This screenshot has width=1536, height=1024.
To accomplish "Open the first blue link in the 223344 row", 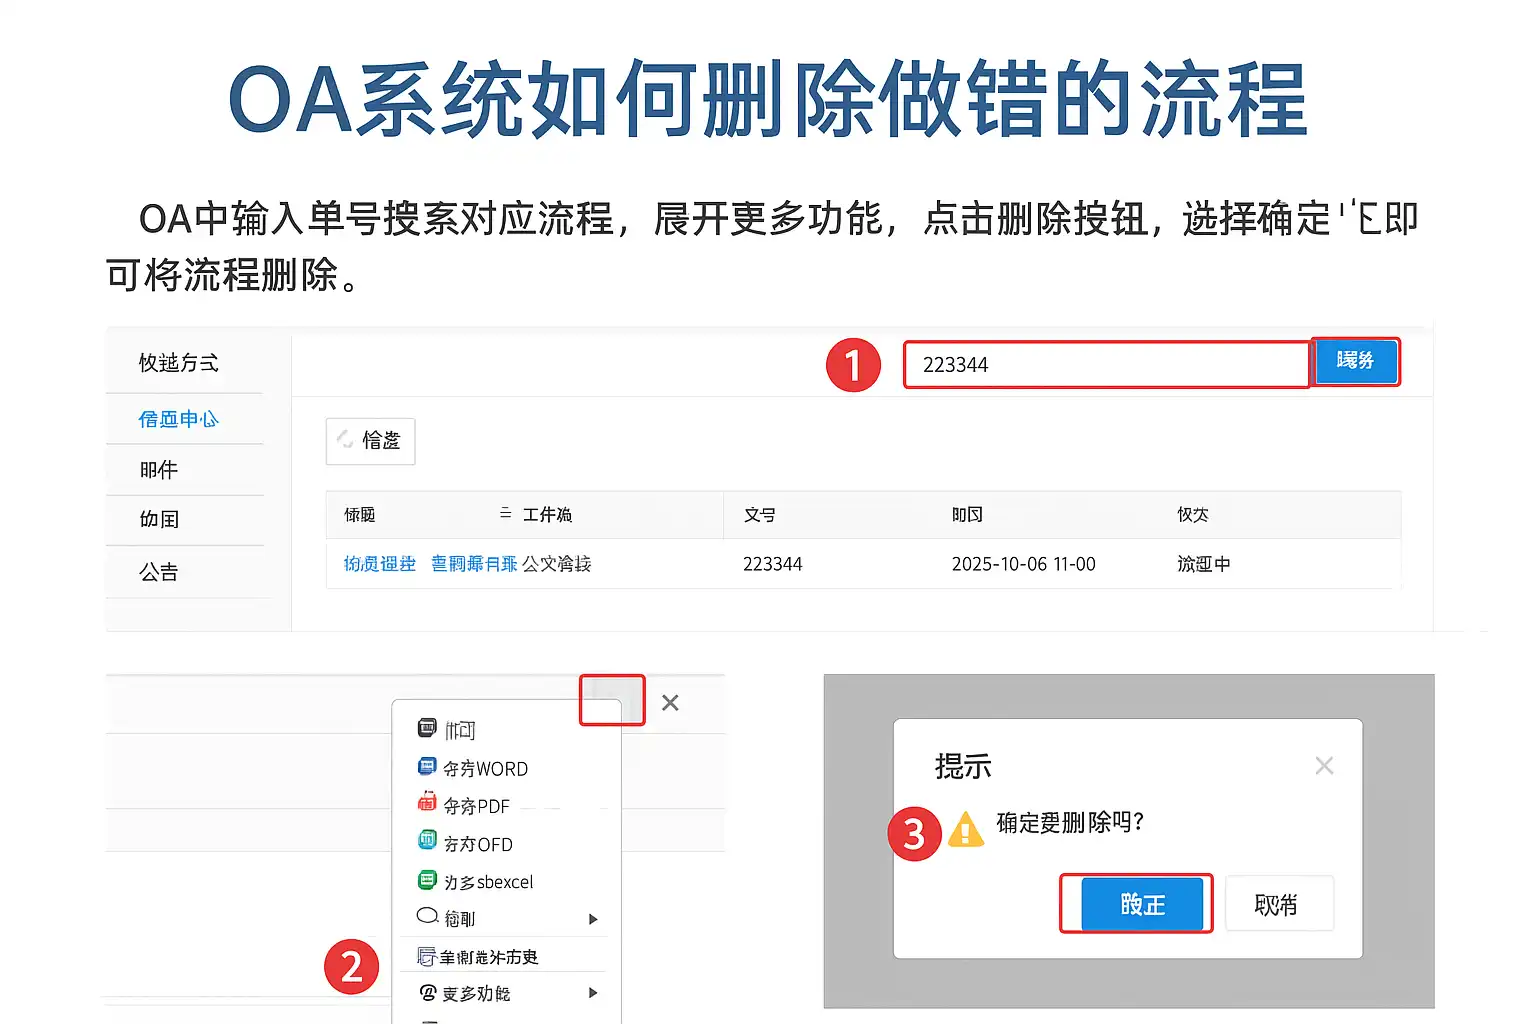I will coord(379,564).
